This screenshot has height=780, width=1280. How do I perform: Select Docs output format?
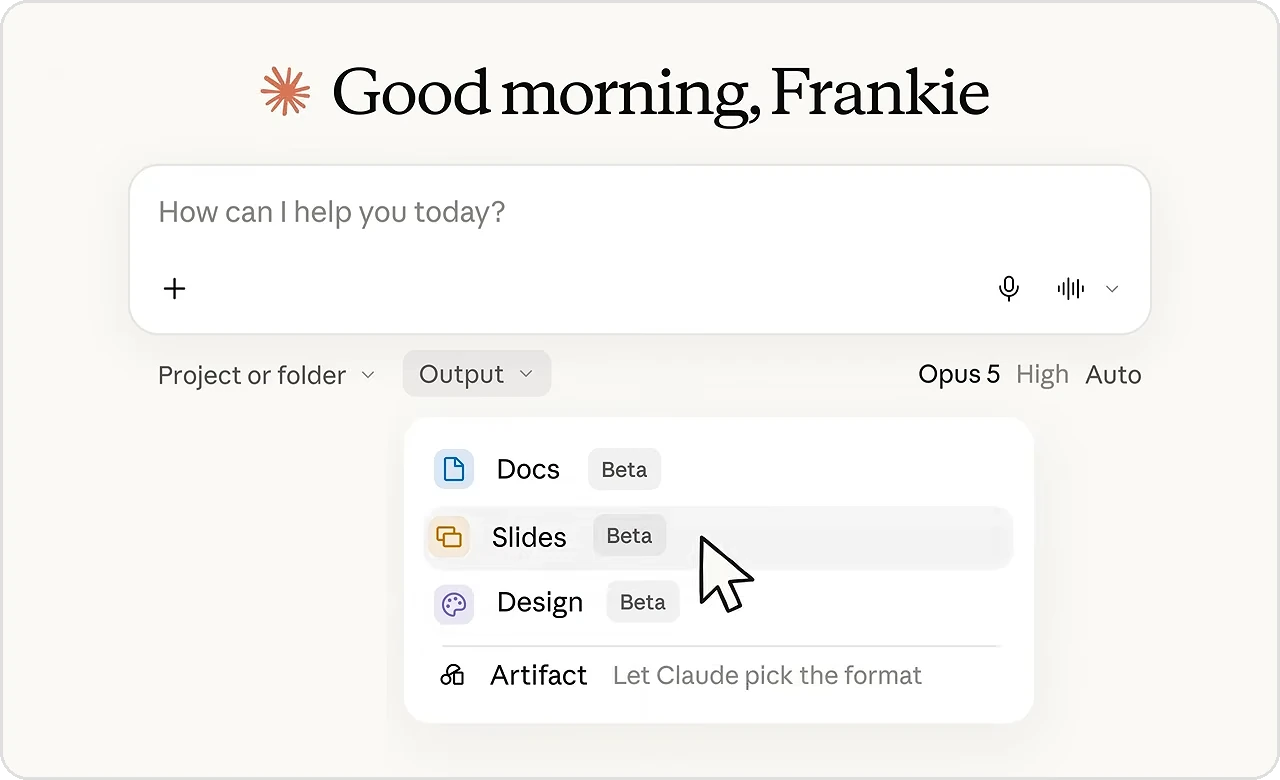coord(718,469)
